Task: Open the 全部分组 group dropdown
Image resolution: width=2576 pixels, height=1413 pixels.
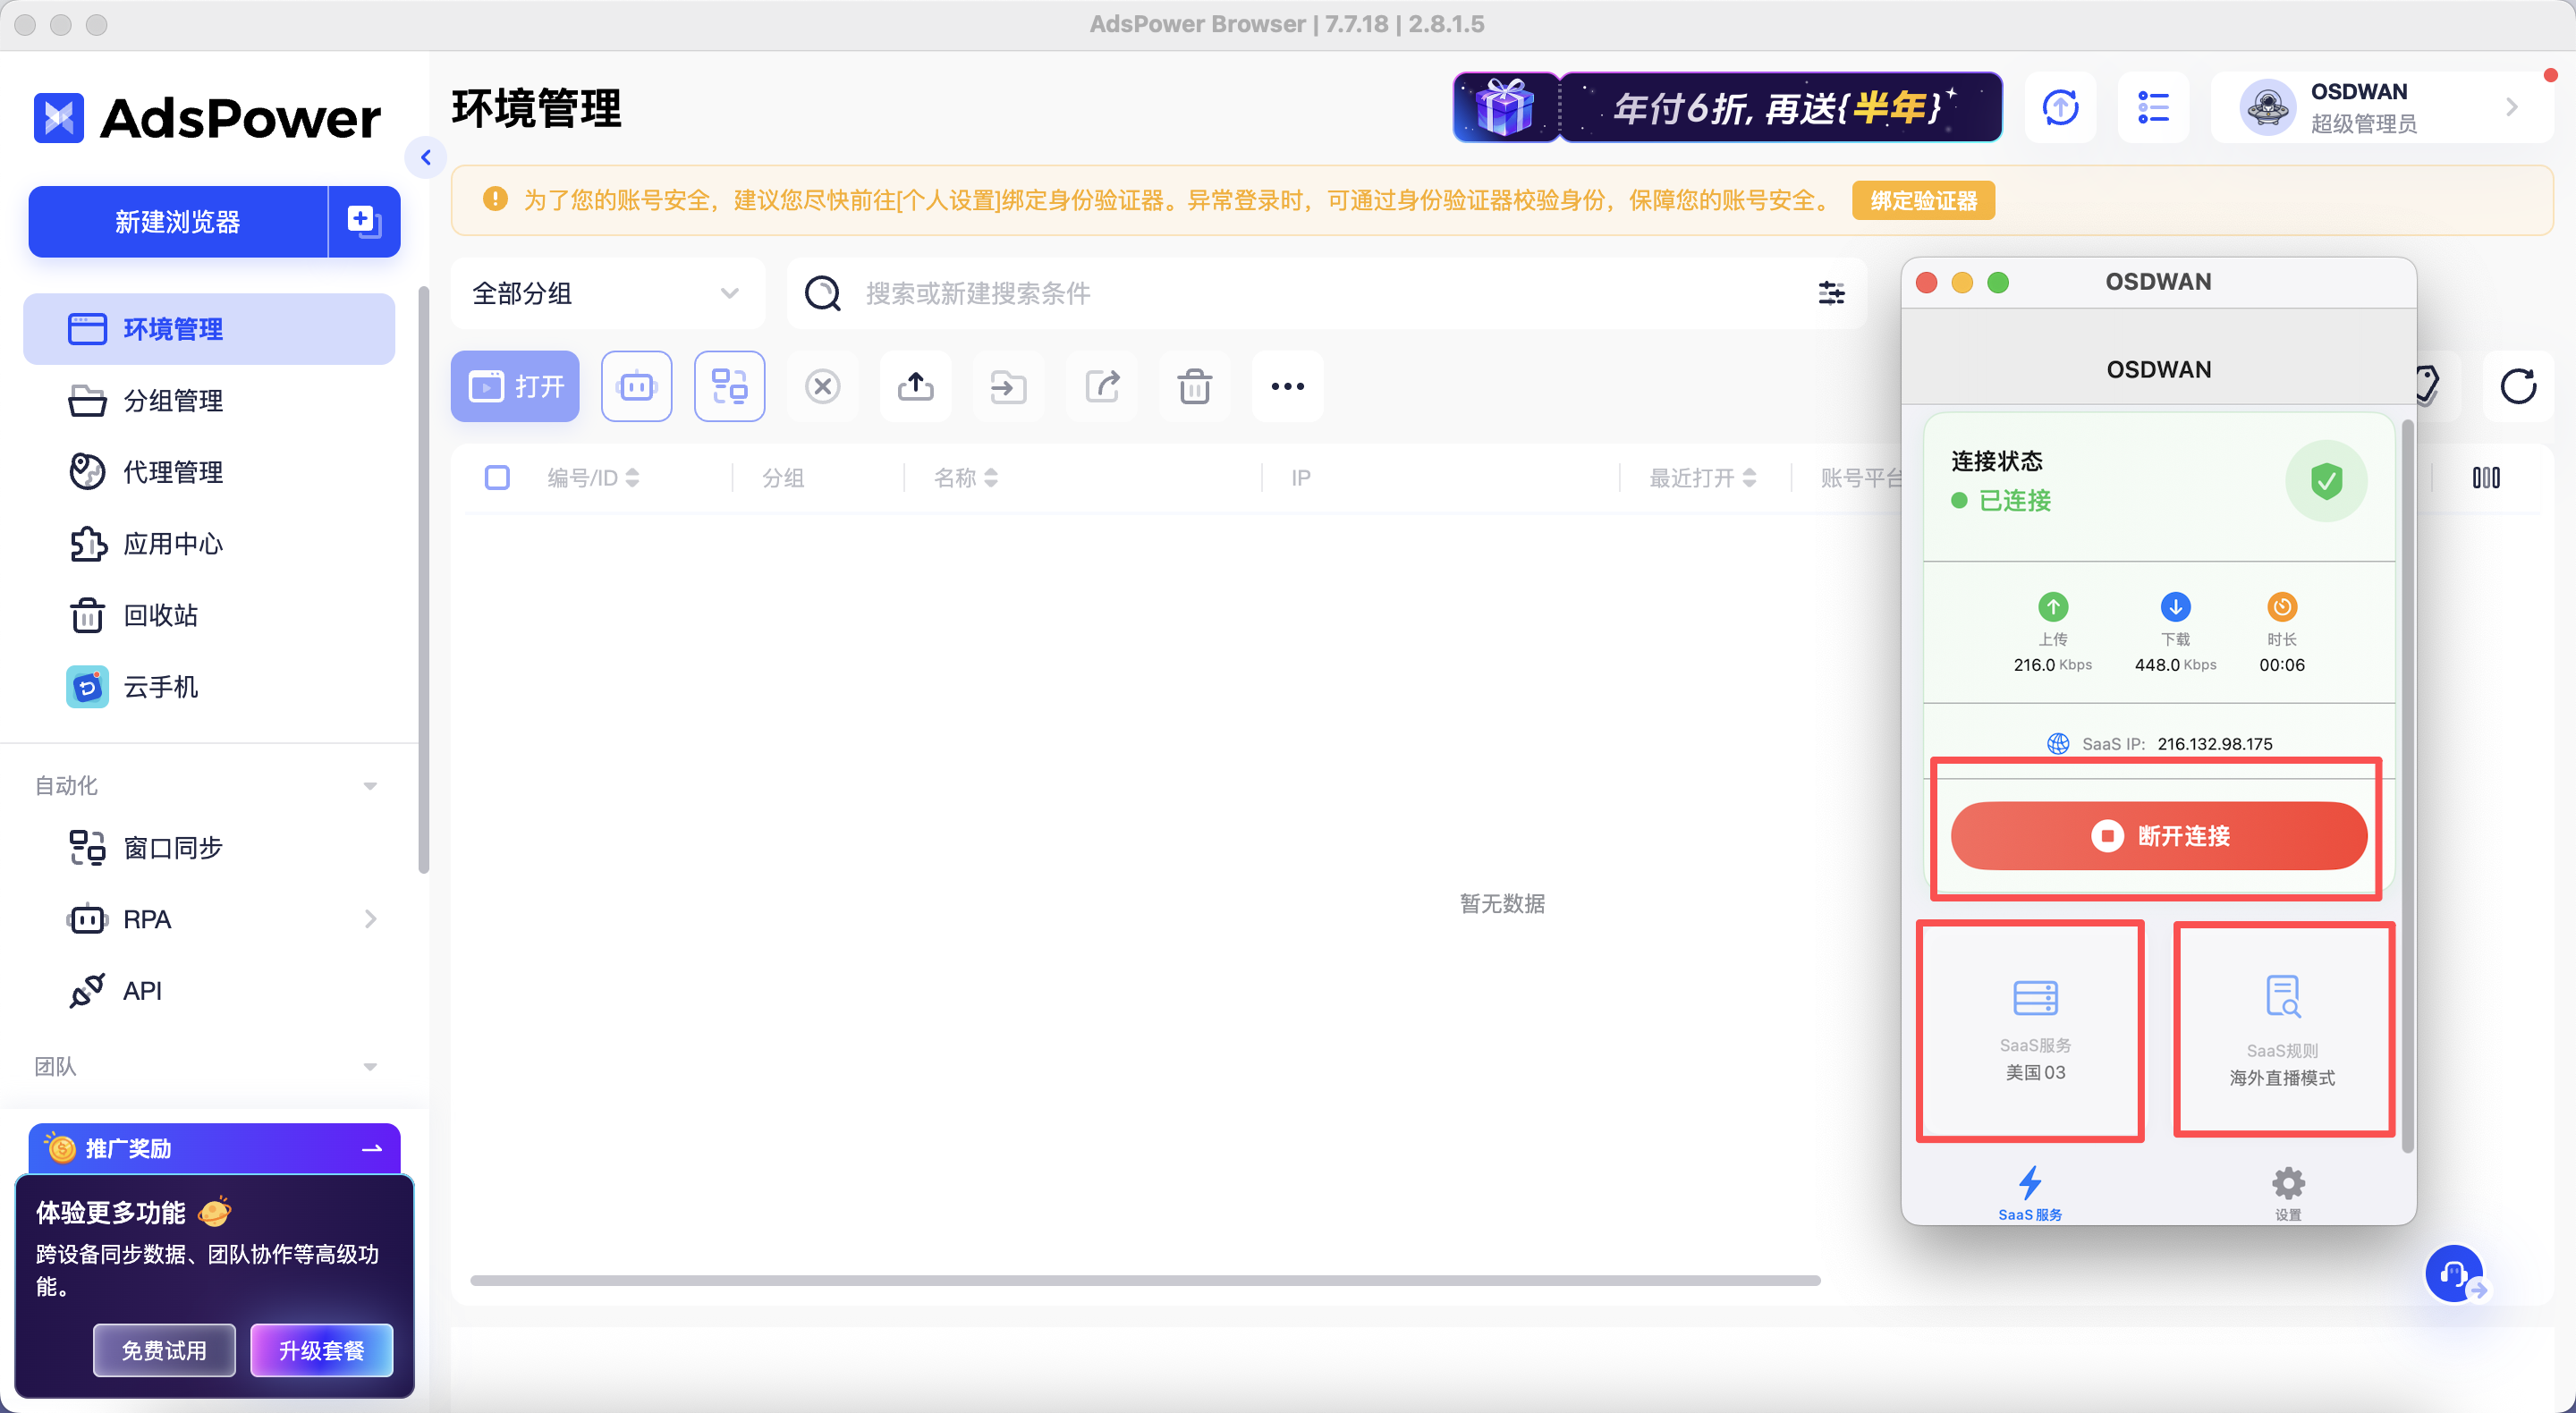Action: pyautogui.click(x=606, y=293)
